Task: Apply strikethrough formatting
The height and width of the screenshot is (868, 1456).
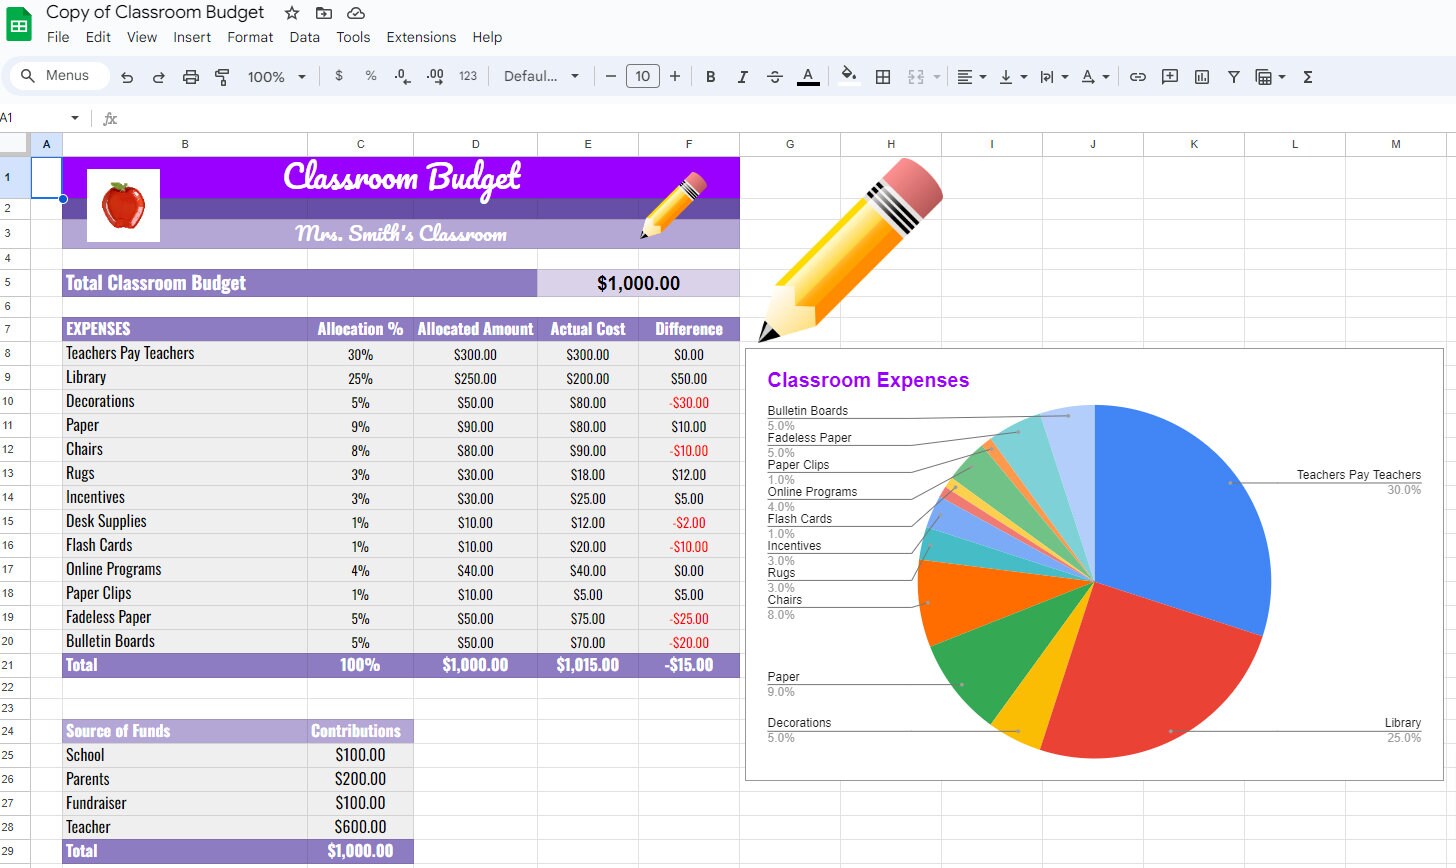Action: pyautogui.click(x=774, y=76)
